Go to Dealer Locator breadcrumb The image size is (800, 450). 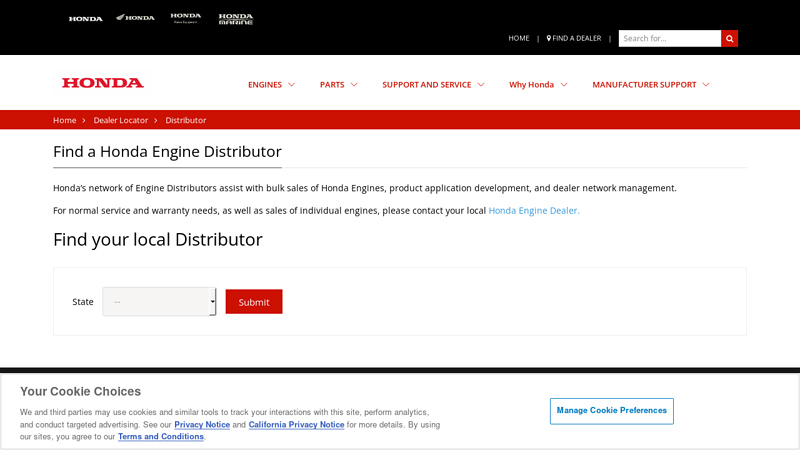tap(120, 120)
